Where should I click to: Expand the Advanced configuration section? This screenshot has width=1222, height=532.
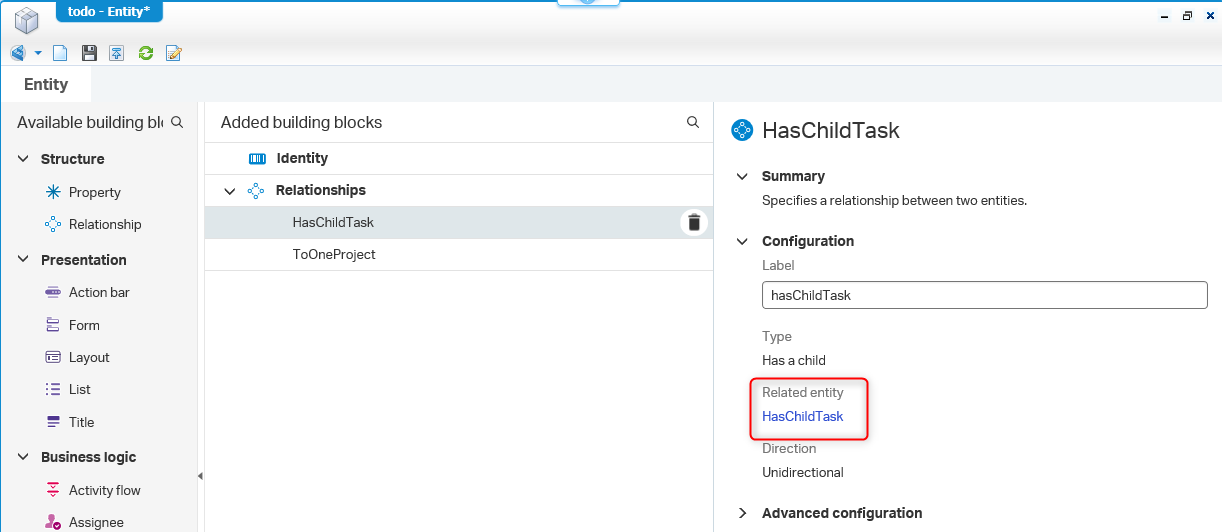coord(742,513)
